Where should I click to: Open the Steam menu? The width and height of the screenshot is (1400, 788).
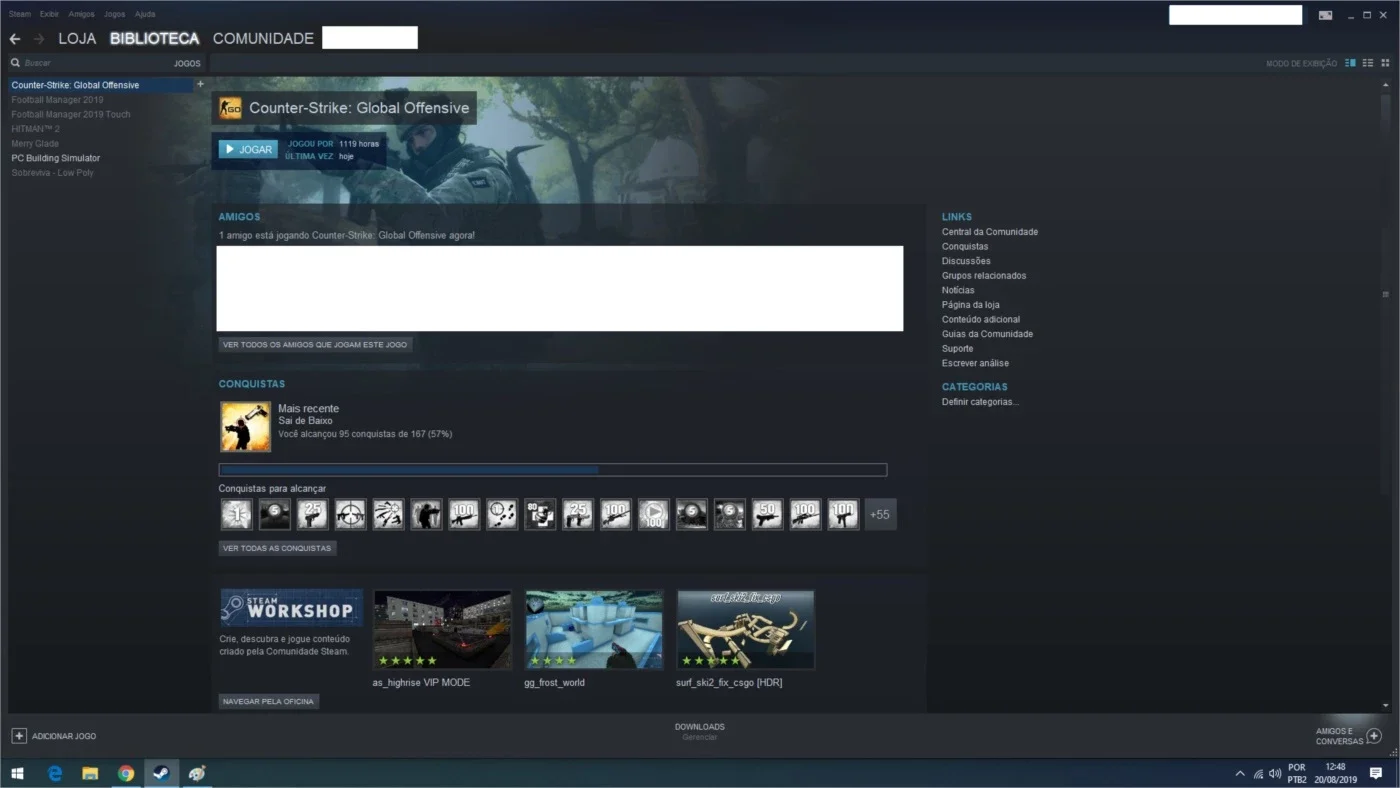pyautogui.click(x=20, y=14)
